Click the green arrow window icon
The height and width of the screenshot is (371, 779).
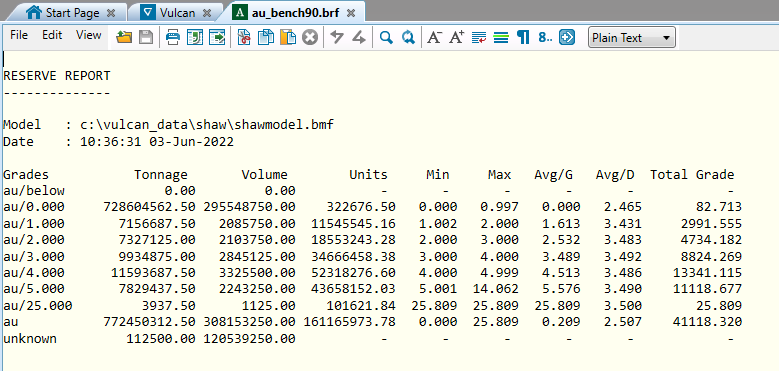217,37
